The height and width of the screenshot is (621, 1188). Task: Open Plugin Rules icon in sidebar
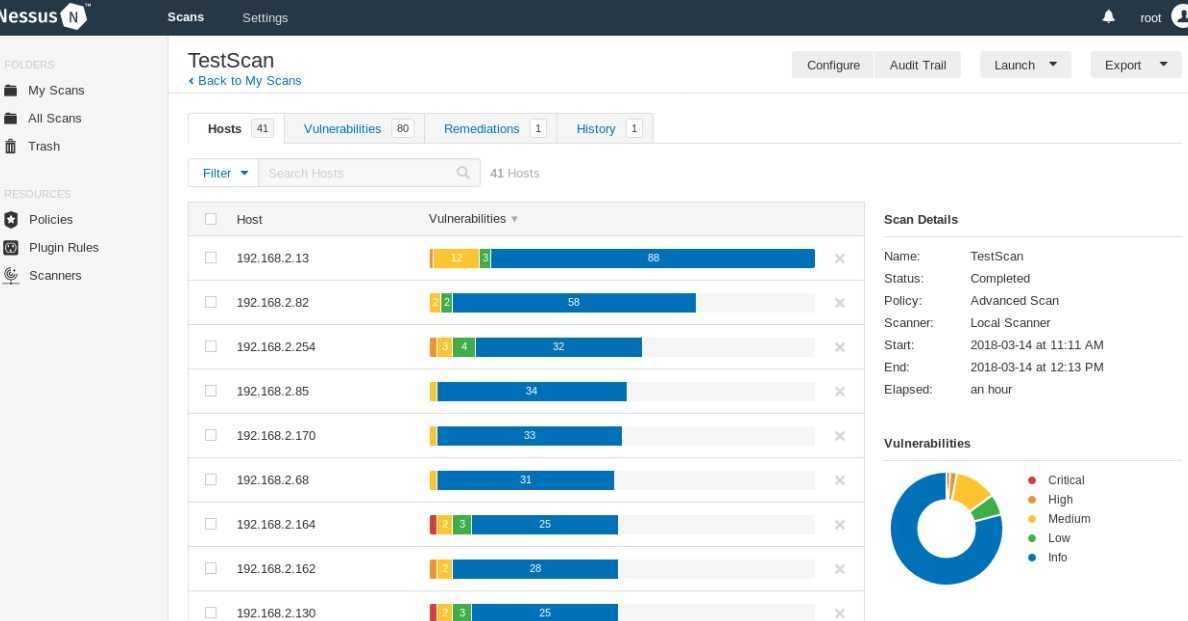(x=11, y=248)
